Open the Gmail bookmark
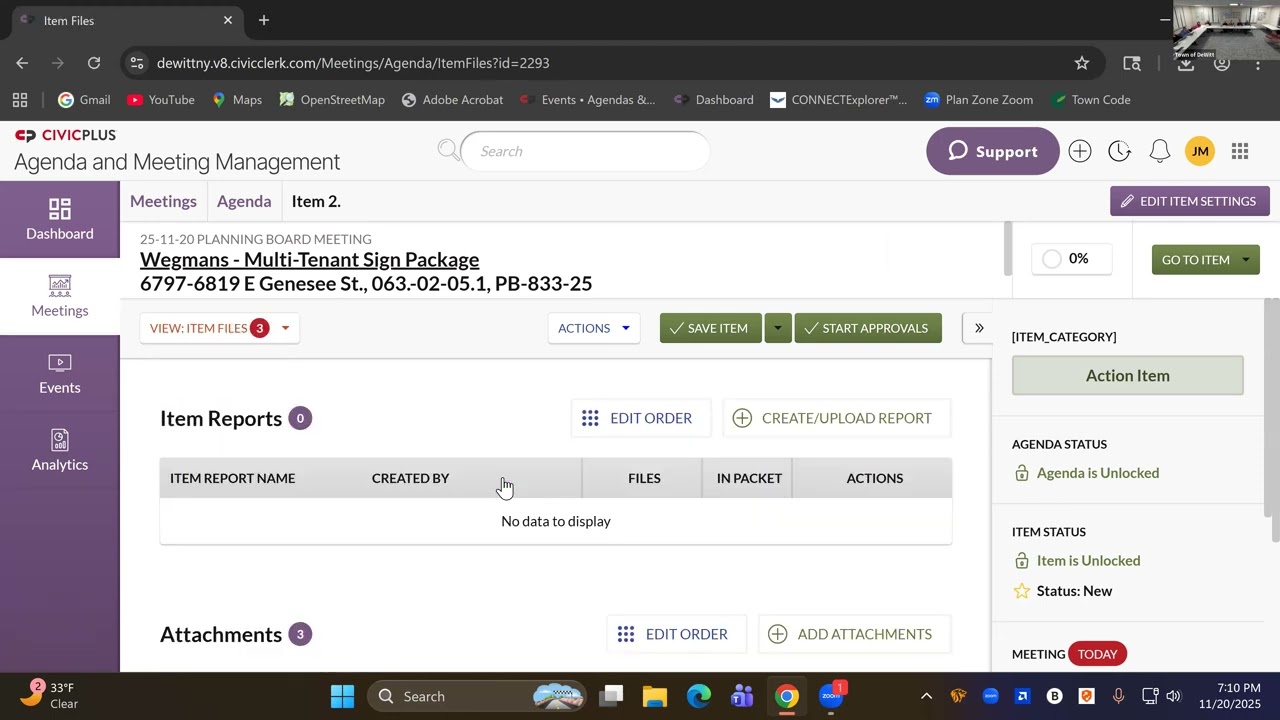 click(84, 100)
